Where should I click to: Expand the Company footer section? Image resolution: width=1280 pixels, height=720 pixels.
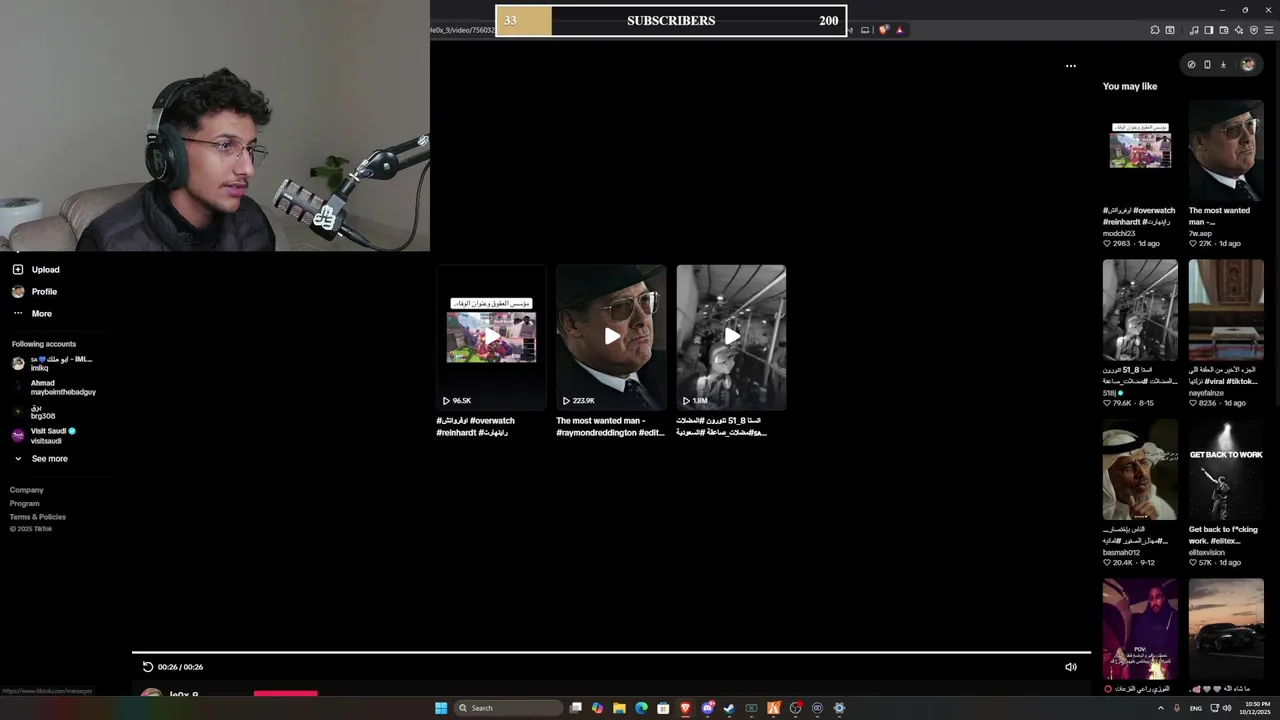[27, 490]
